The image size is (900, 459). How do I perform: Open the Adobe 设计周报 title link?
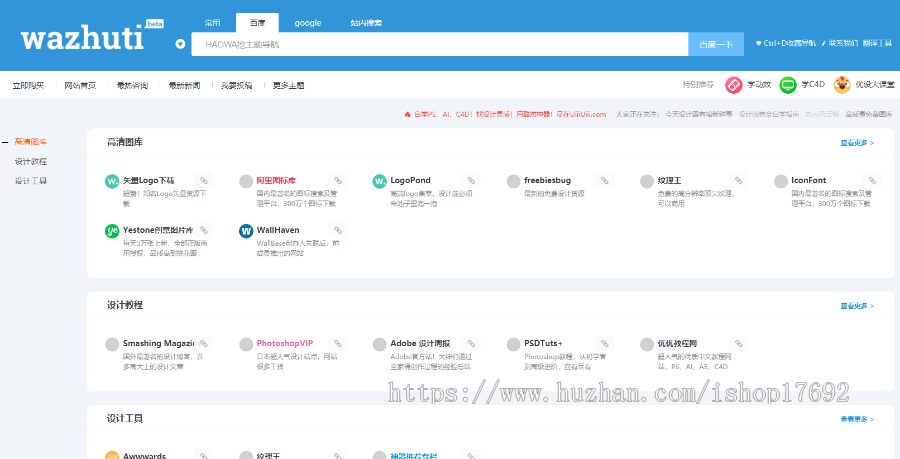(x=420, y=343)
